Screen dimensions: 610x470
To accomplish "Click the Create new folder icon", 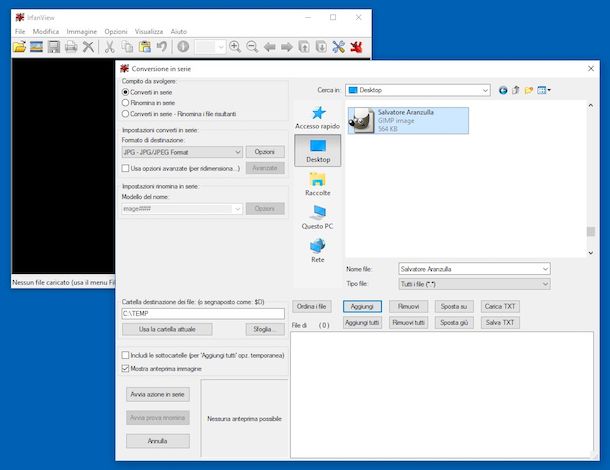I will pyautogui.click(x=528, y=90).
